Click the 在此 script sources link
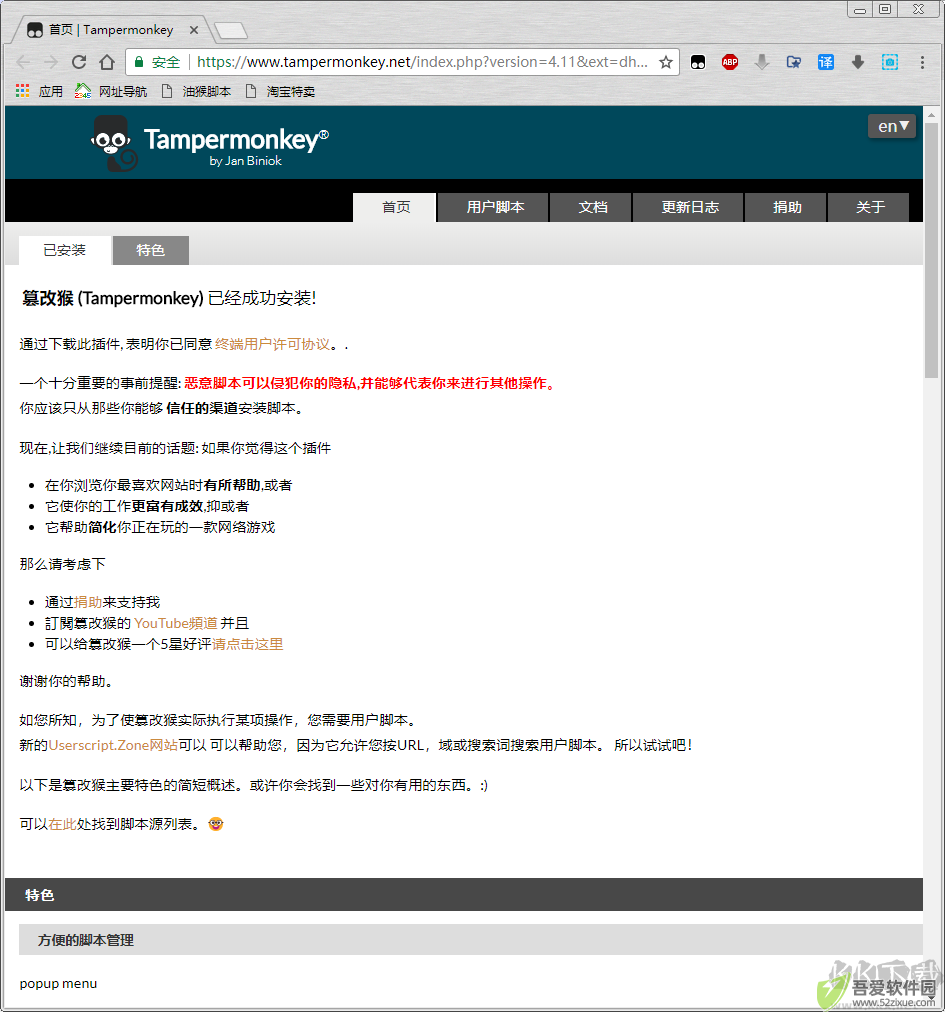 (x=62, y=824)
